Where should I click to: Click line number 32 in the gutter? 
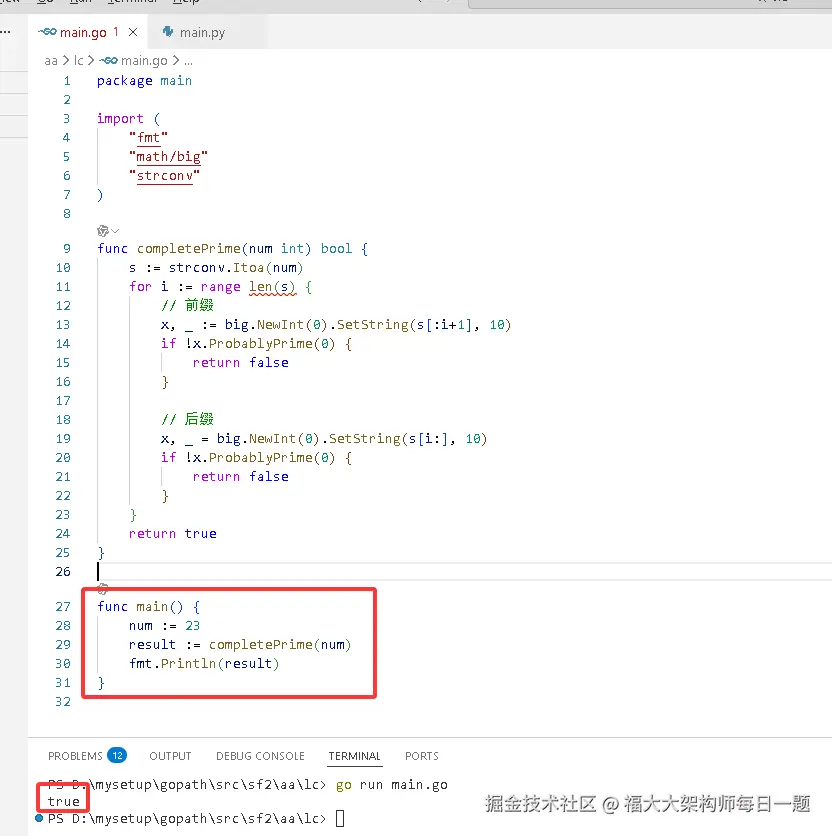63,702
